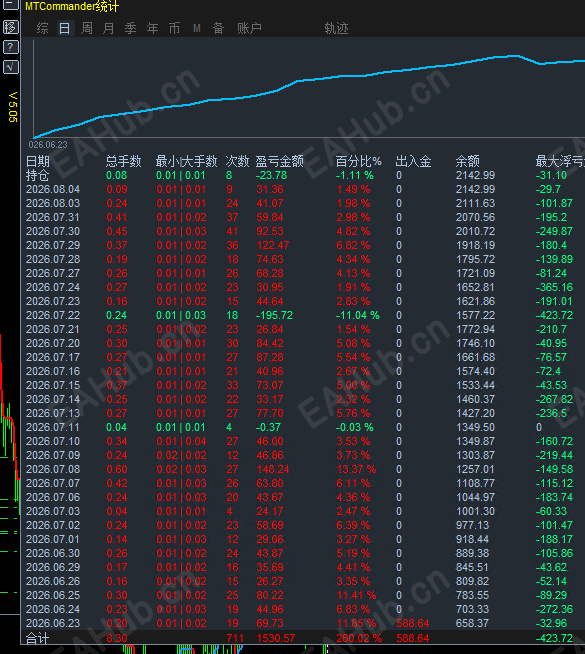Click the 13.37 % percentage cell
The height and width of the screenshot is (654, 585).
coord(356,469)
